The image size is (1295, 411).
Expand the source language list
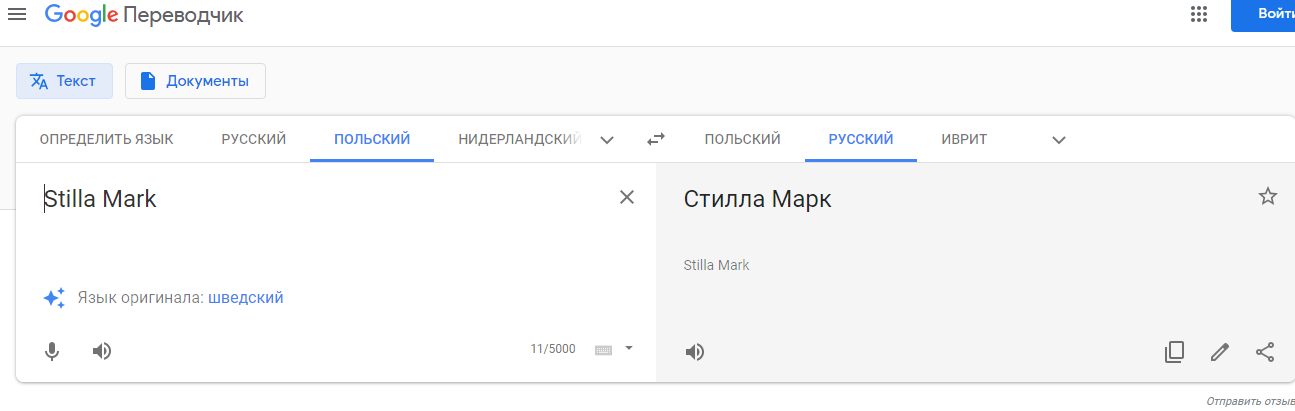[607, 140]
